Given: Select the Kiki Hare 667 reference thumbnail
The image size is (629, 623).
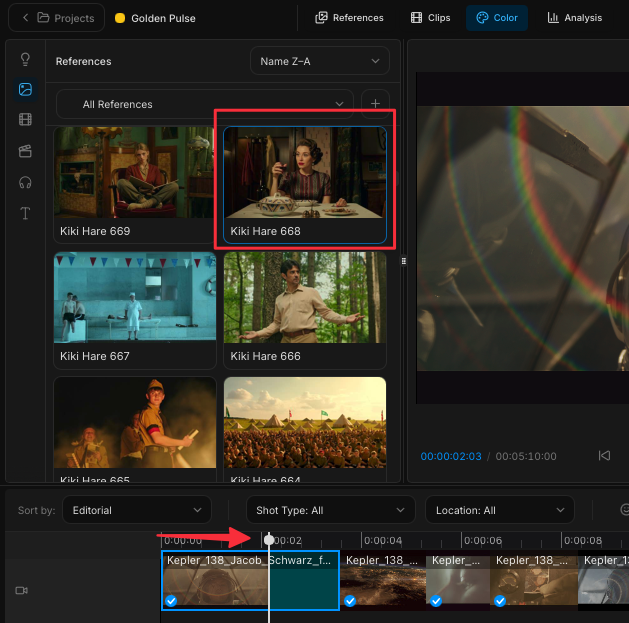Looking at the screenshot, I should [x=135, y=310].
